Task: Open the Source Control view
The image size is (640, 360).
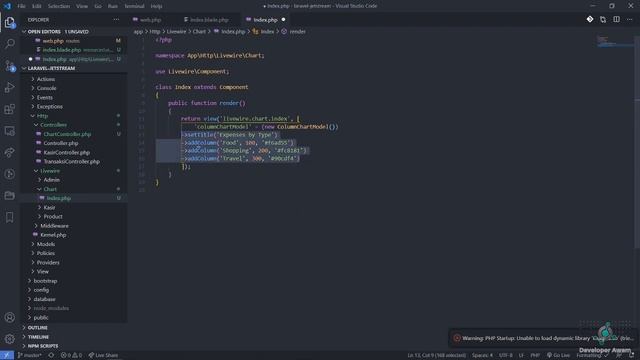Action: pyautogui.click(x=9, y=66)
